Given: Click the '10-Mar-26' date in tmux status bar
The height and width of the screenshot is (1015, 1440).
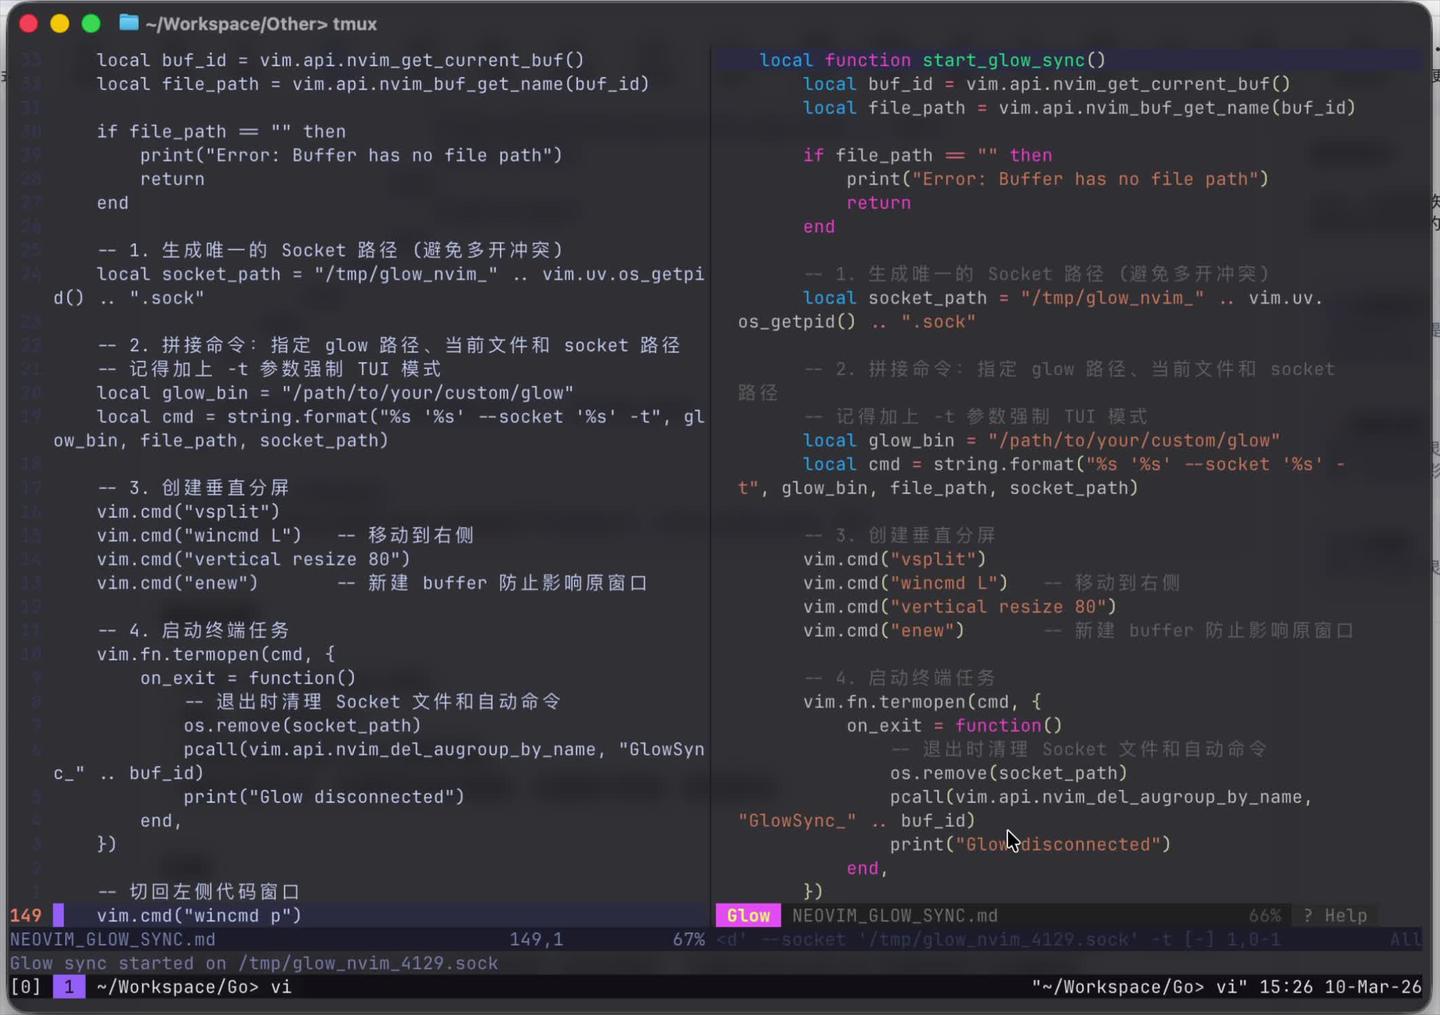Looking at the screenshot, I should point(1373,987).
